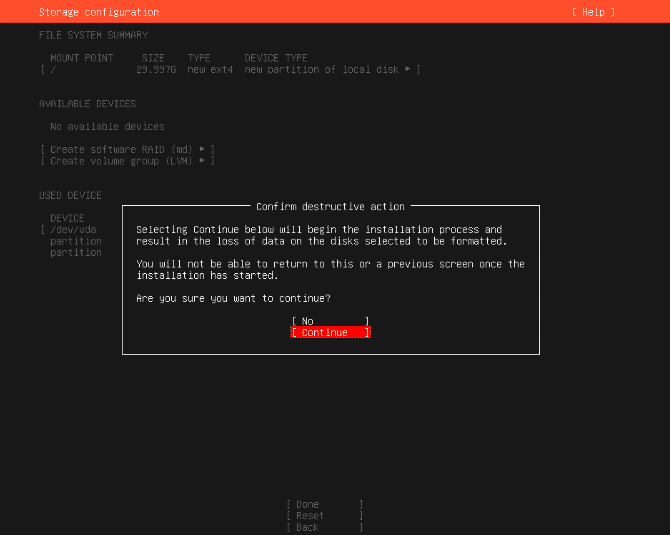670x535 pixels.
Task: Click the DEVICE TYPE column header
Action: pyautogui.click(x=276, y=58)
